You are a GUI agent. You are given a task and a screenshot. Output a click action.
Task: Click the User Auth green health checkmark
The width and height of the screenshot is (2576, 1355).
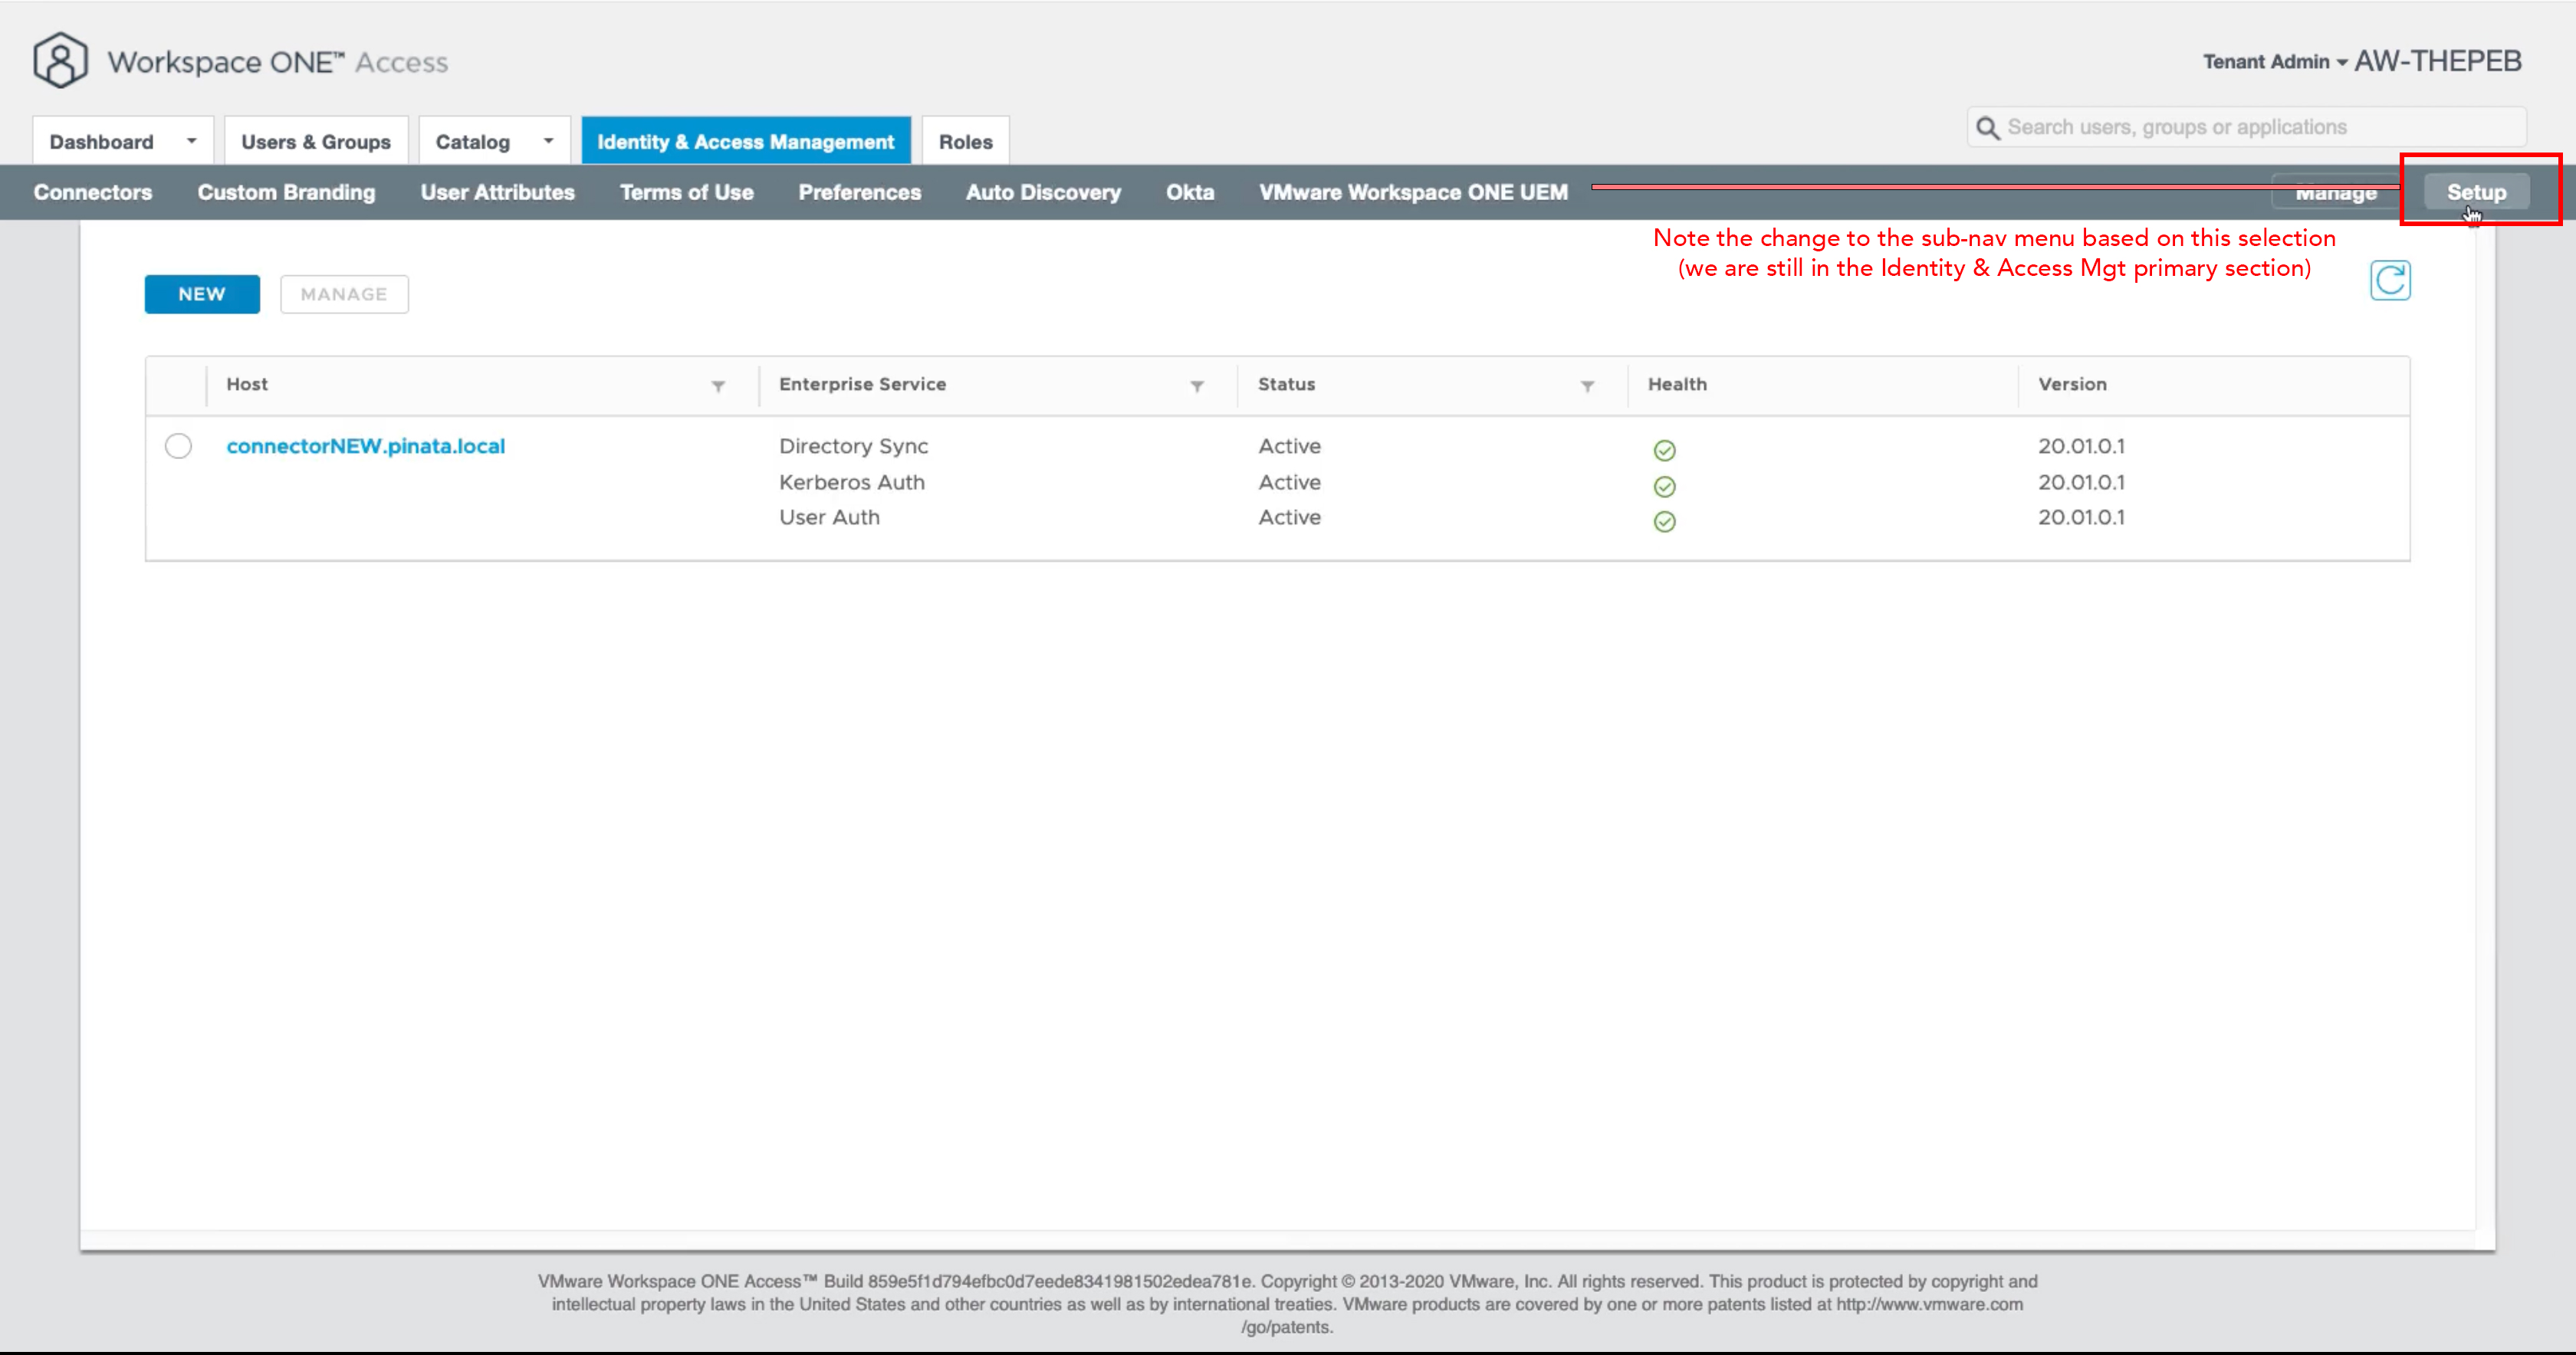click(x=1664, y=522)
